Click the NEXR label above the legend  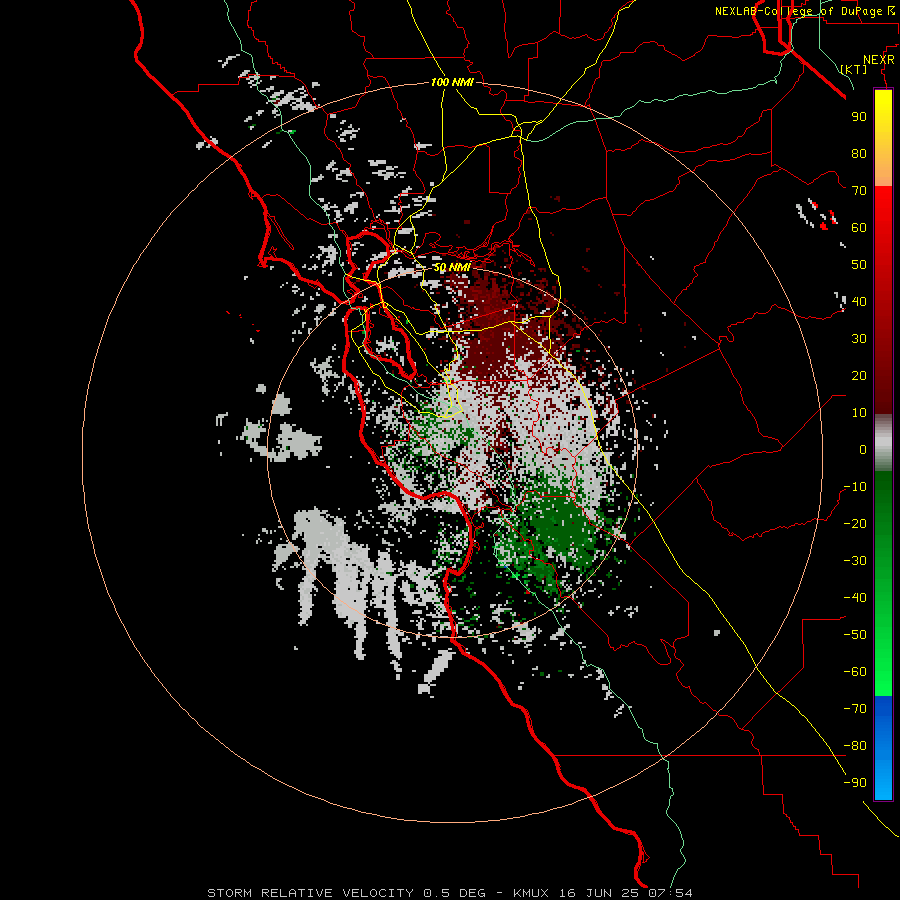[879, 60]
